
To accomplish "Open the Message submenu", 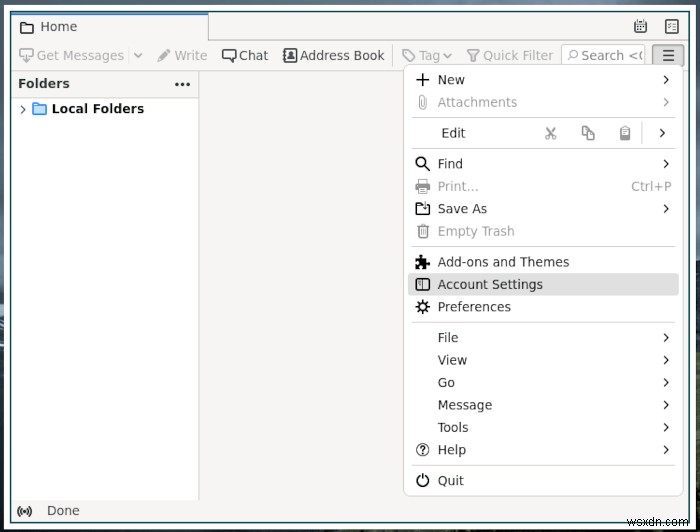I will (543, 405).
